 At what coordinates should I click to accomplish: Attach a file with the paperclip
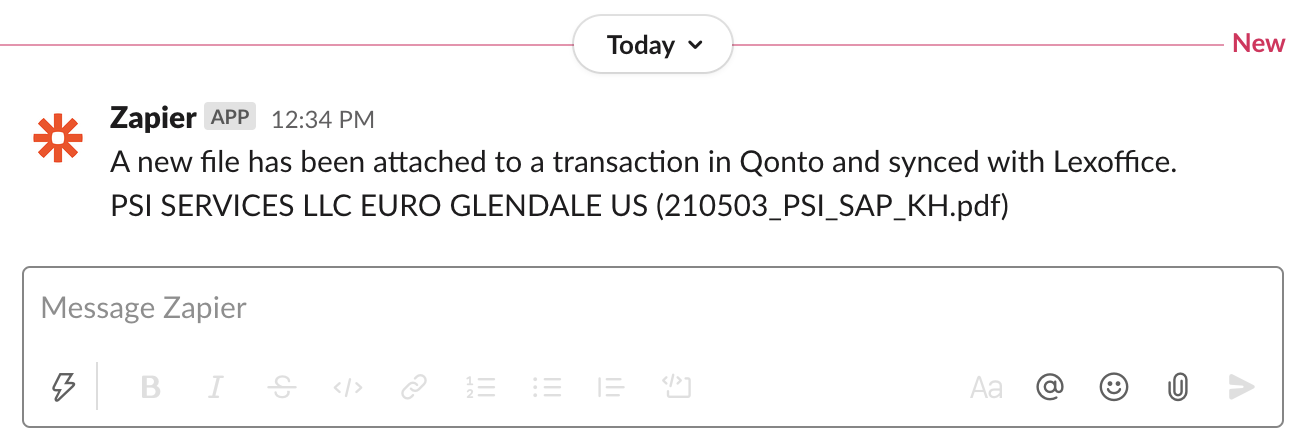pos(1177,387)
